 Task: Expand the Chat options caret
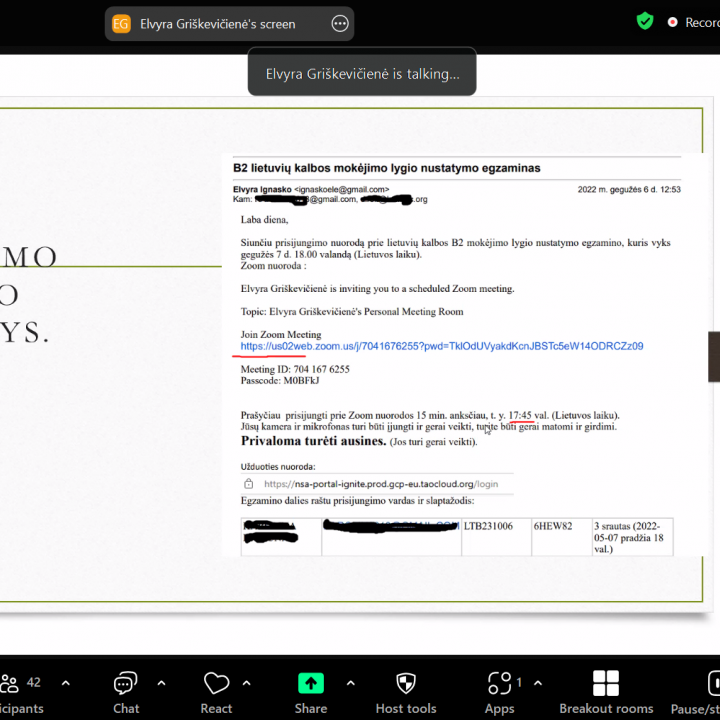[161, 683]
